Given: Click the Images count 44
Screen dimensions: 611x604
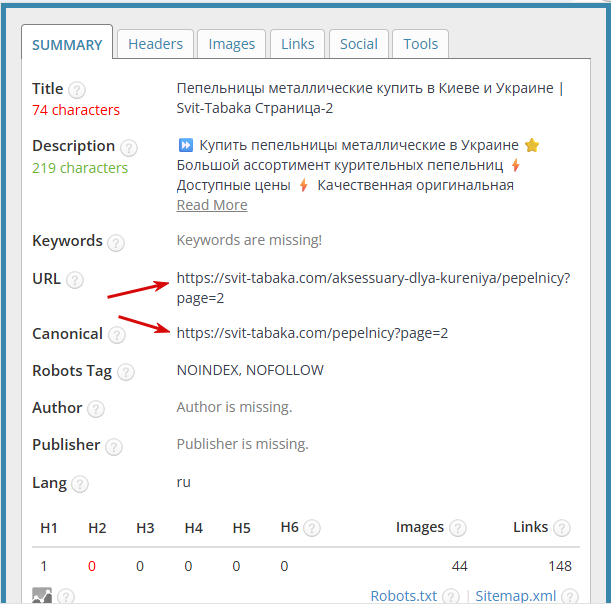Looking at the screenshot, I should pos(459,566).
